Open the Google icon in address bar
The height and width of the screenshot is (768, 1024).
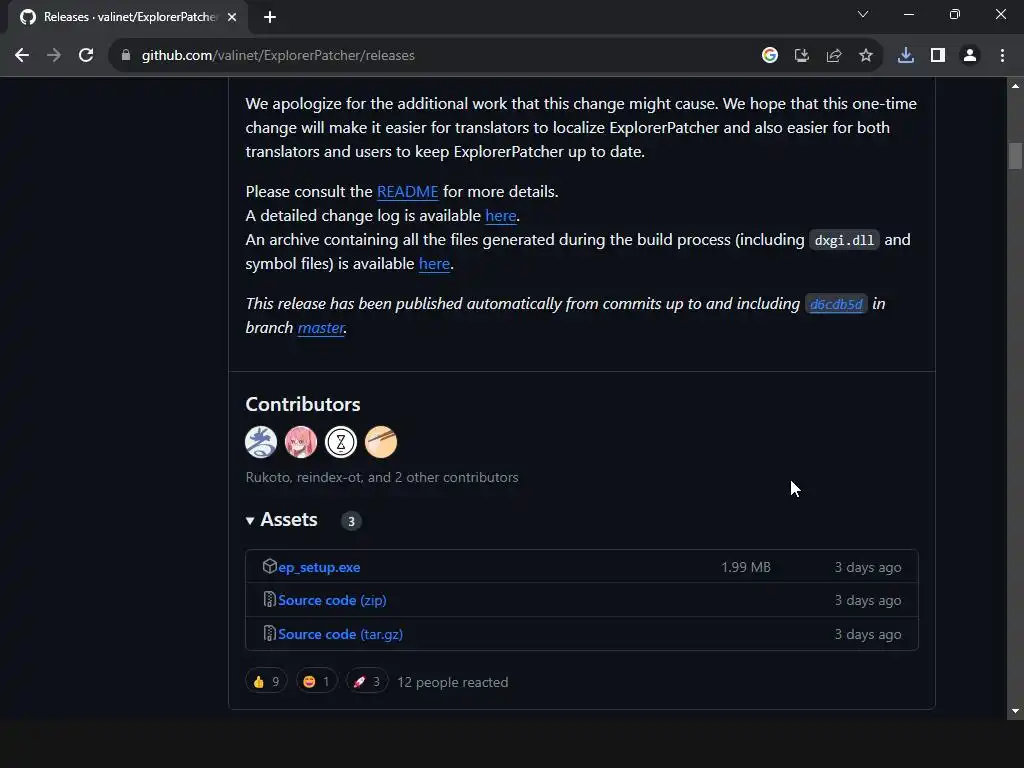770,56
